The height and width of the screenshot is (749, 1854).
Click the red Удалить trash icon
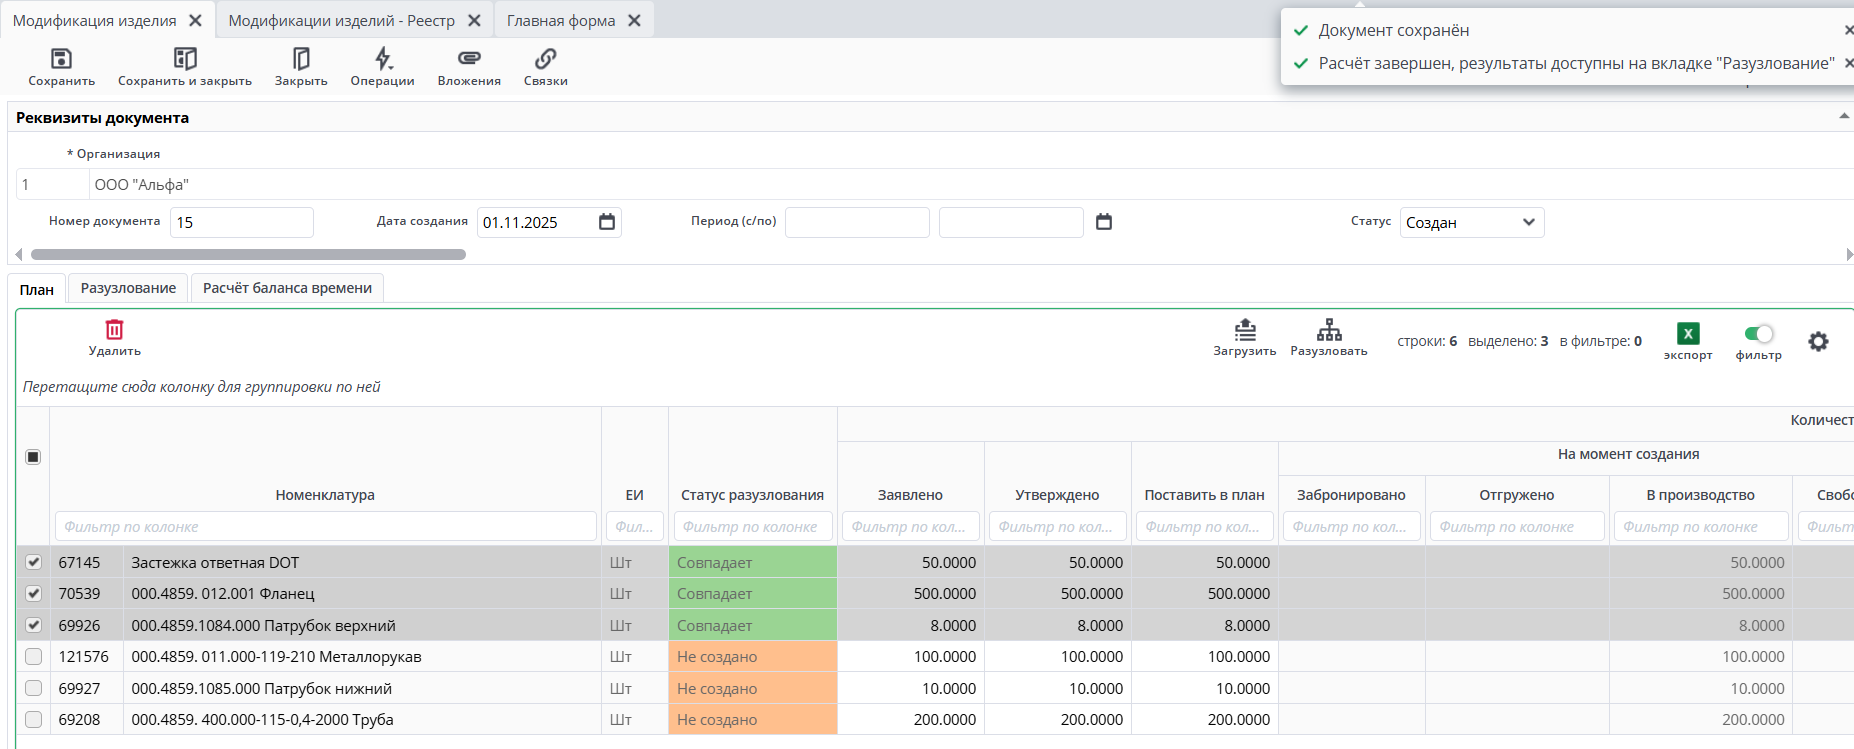[115, 330]
